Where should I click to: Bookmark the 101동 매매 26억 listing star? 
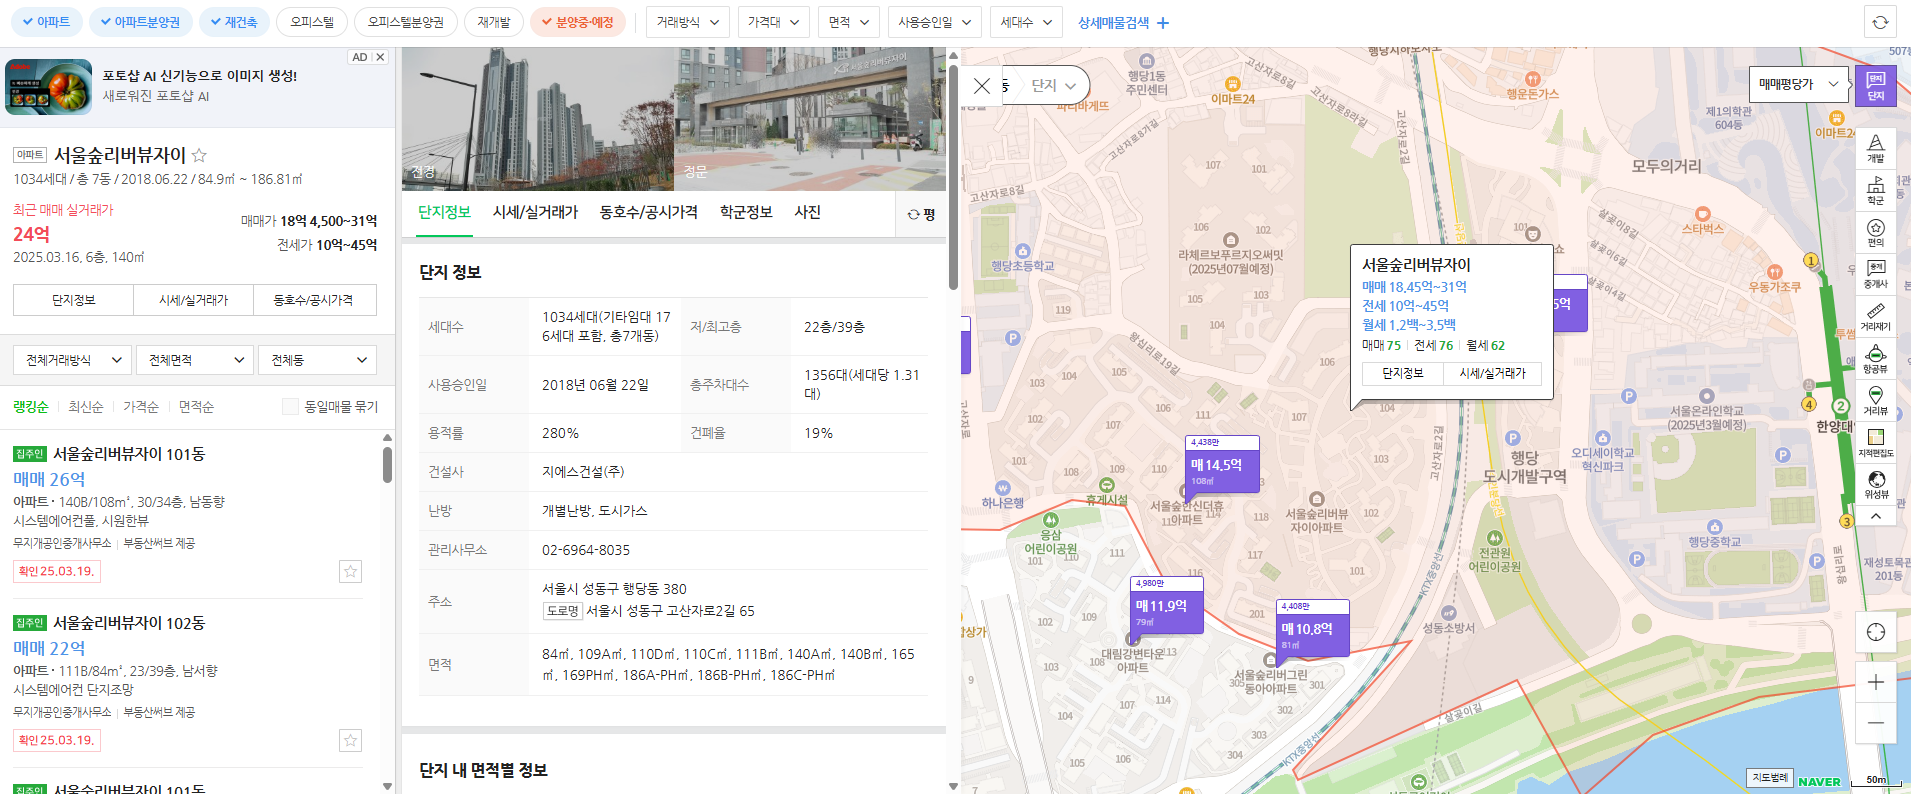(350, 571)
